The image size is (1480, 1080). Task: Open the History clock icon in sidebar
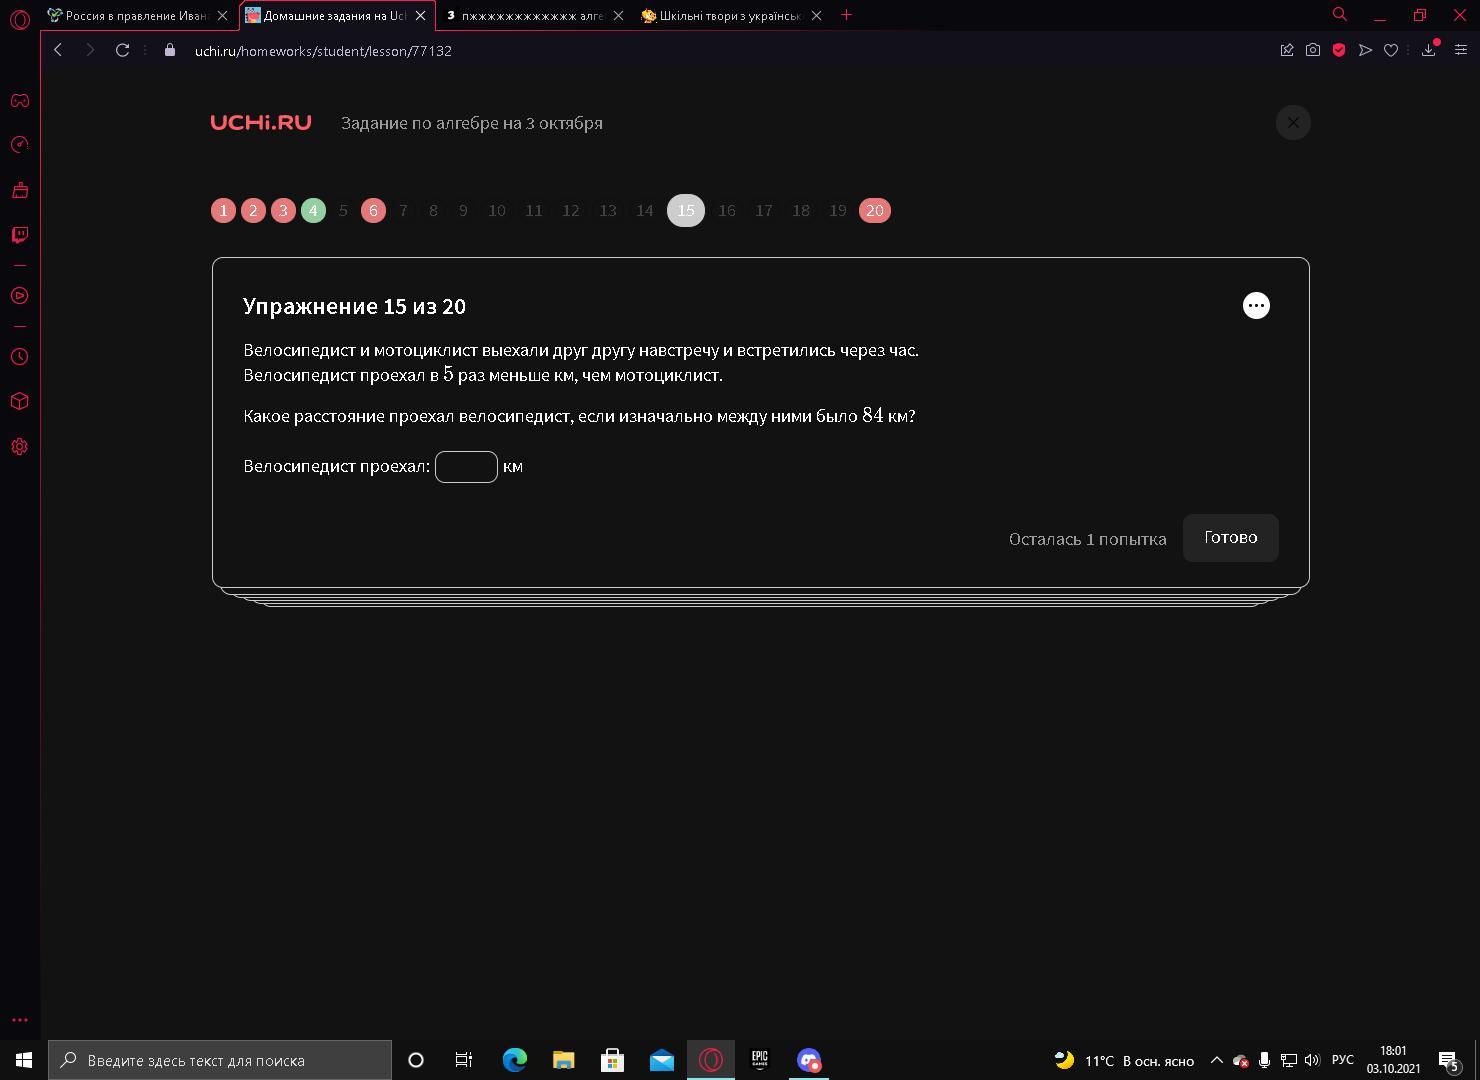tap(20, 357)
